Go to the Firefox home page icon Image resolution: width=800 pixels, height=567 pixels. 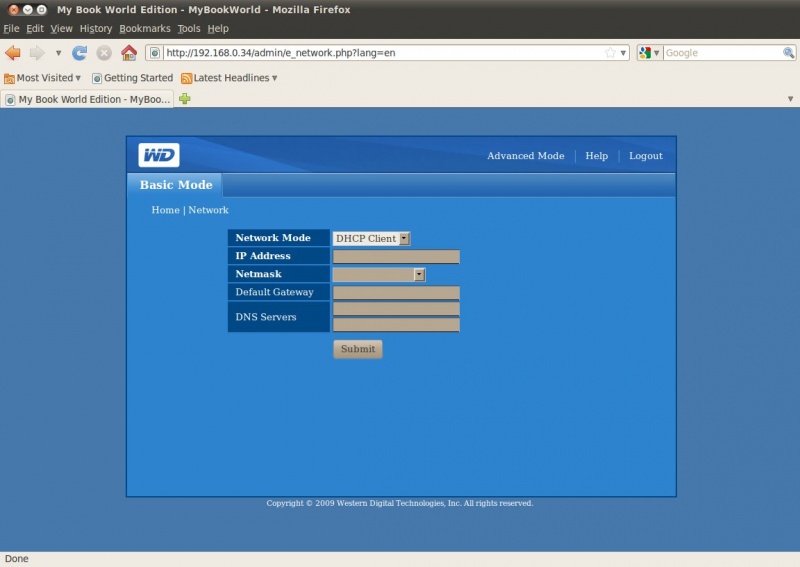129,53
